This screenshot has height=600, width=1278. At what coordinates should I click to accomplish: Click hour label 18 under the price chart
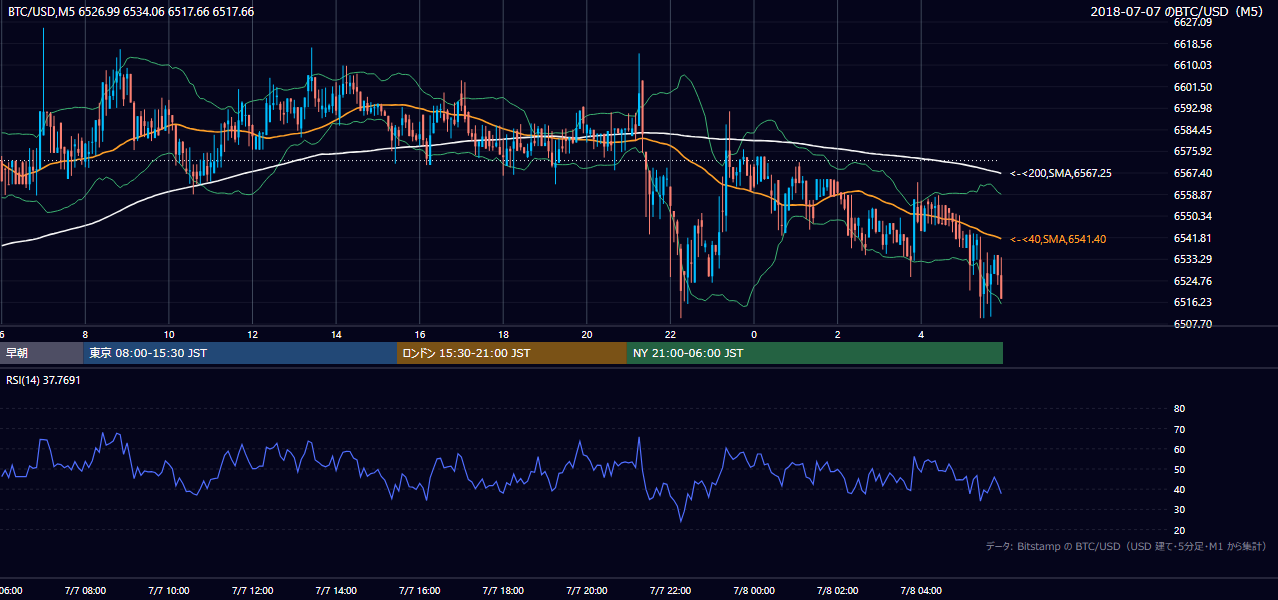pyautogui.click(x=503, y=334)
